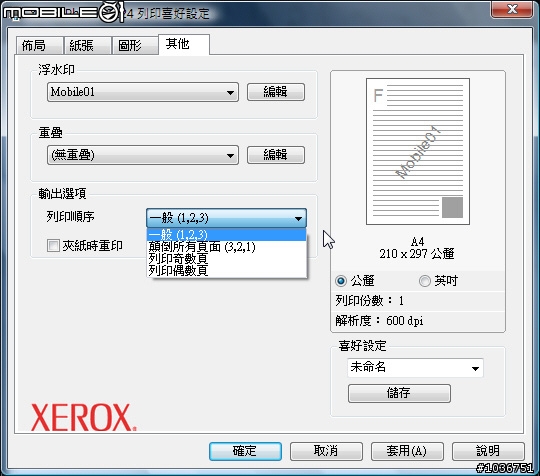This screenshot has width=540, height=476.
Task: Select the 圖形 tab
Action: (x=135, y=45)
